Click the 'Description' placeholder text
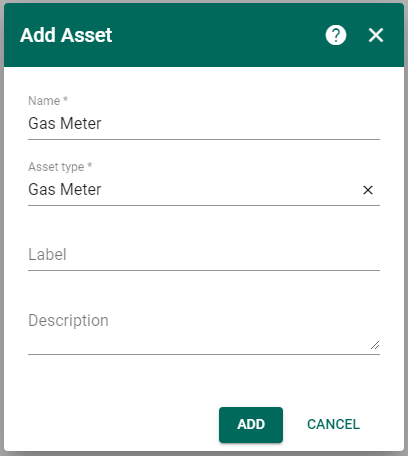This screenshot has width=408, height=456. pos(68,321)
